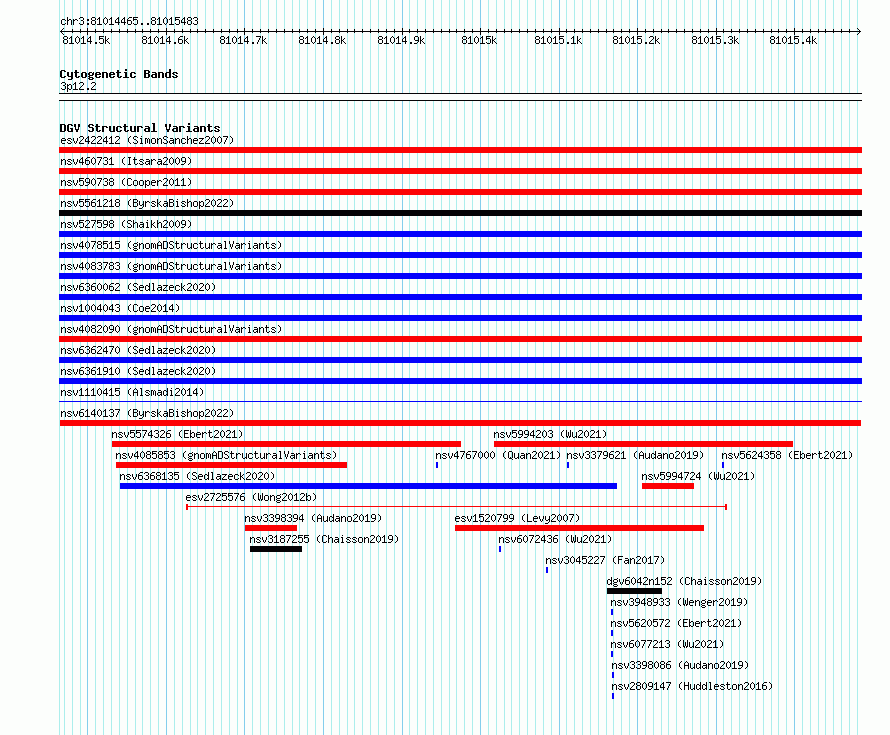Screen dimensions: 890x735
Task: Select the red esv1520799 variant bar
Action: [580, 528]
